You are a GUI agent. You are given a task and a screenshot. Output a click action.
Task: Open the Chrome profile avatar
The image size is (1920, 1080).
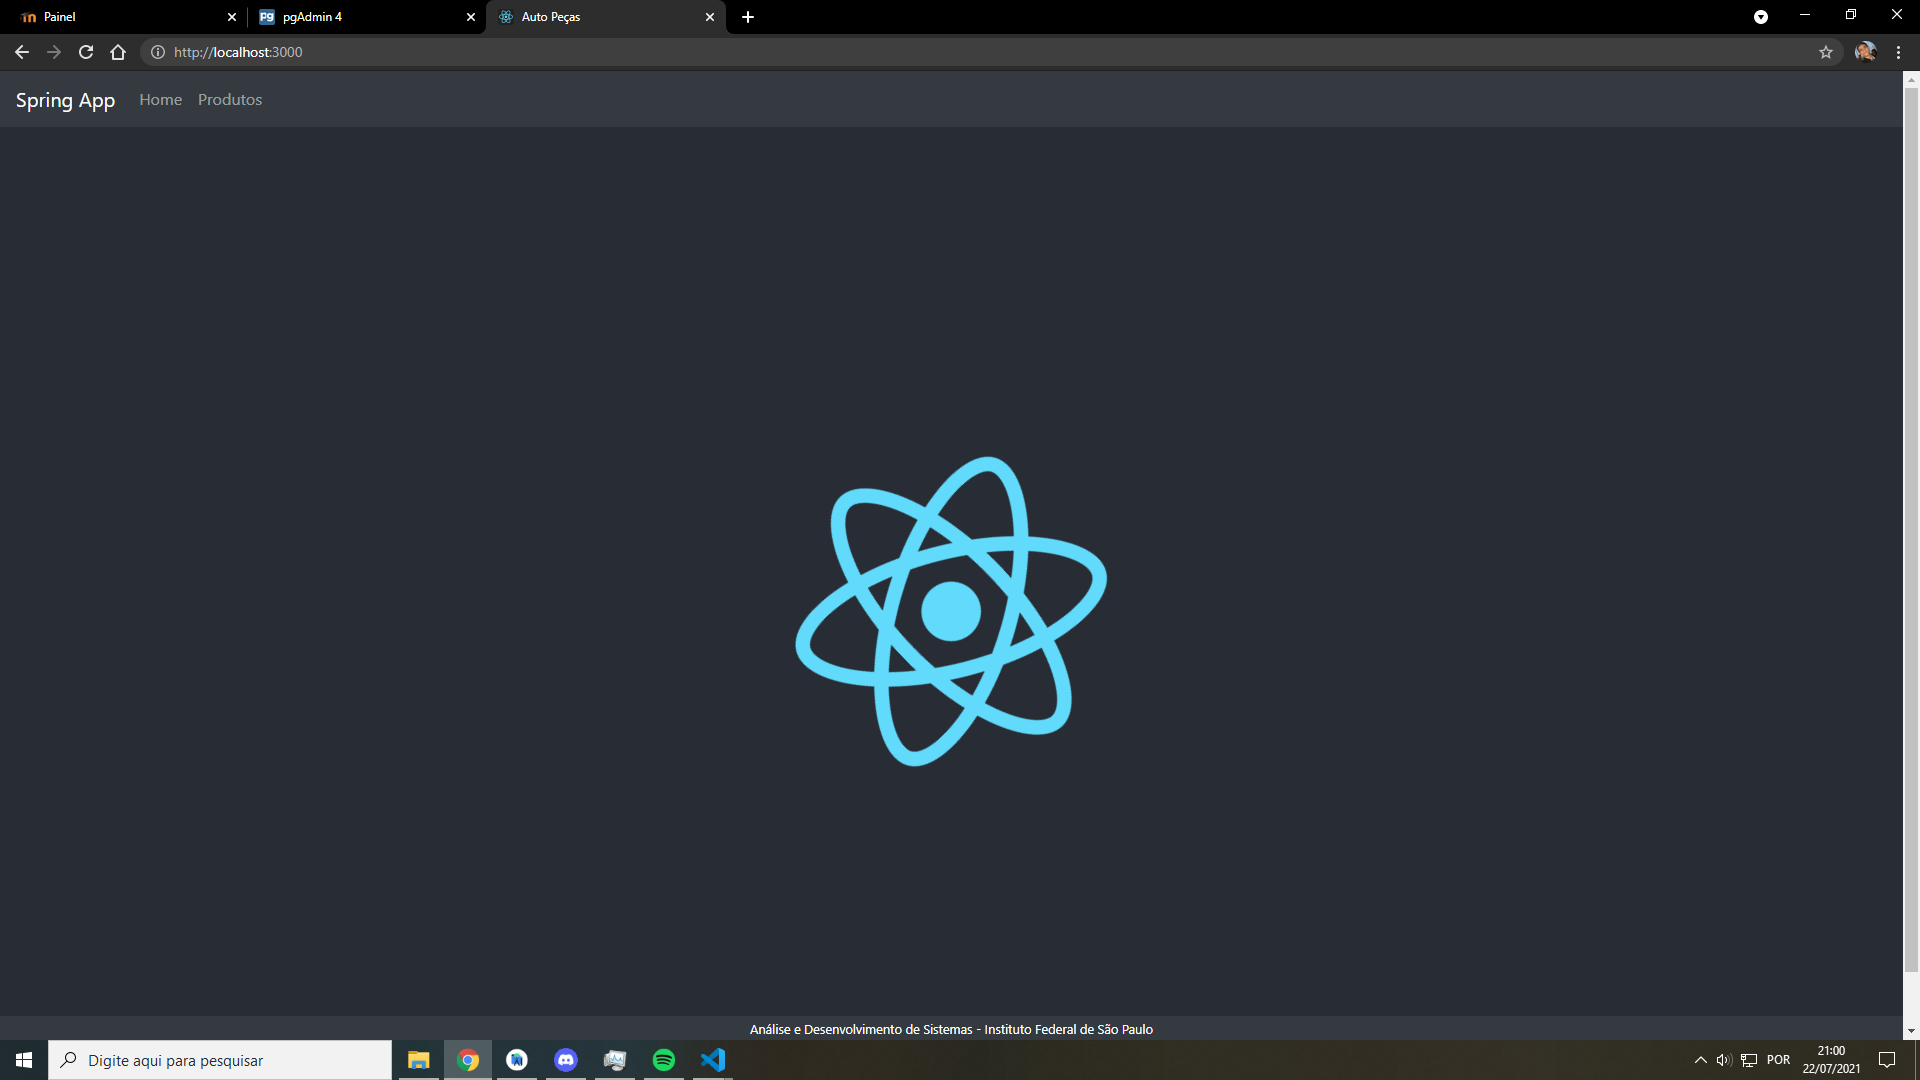1865,52
